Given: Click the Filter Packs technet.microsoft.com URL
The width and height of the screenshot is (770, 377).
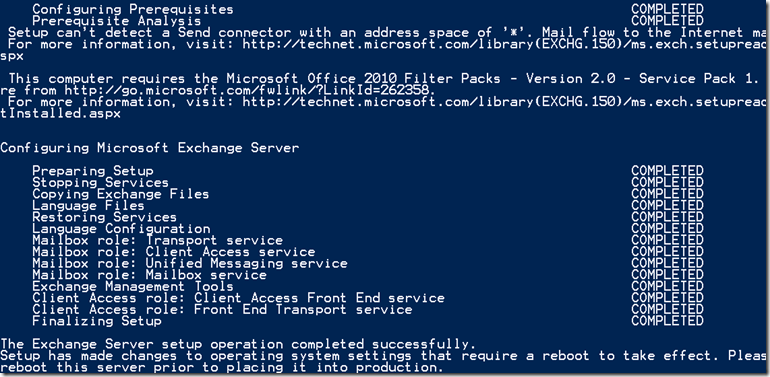Looking at the screenshot, I should tap(506, 102).
